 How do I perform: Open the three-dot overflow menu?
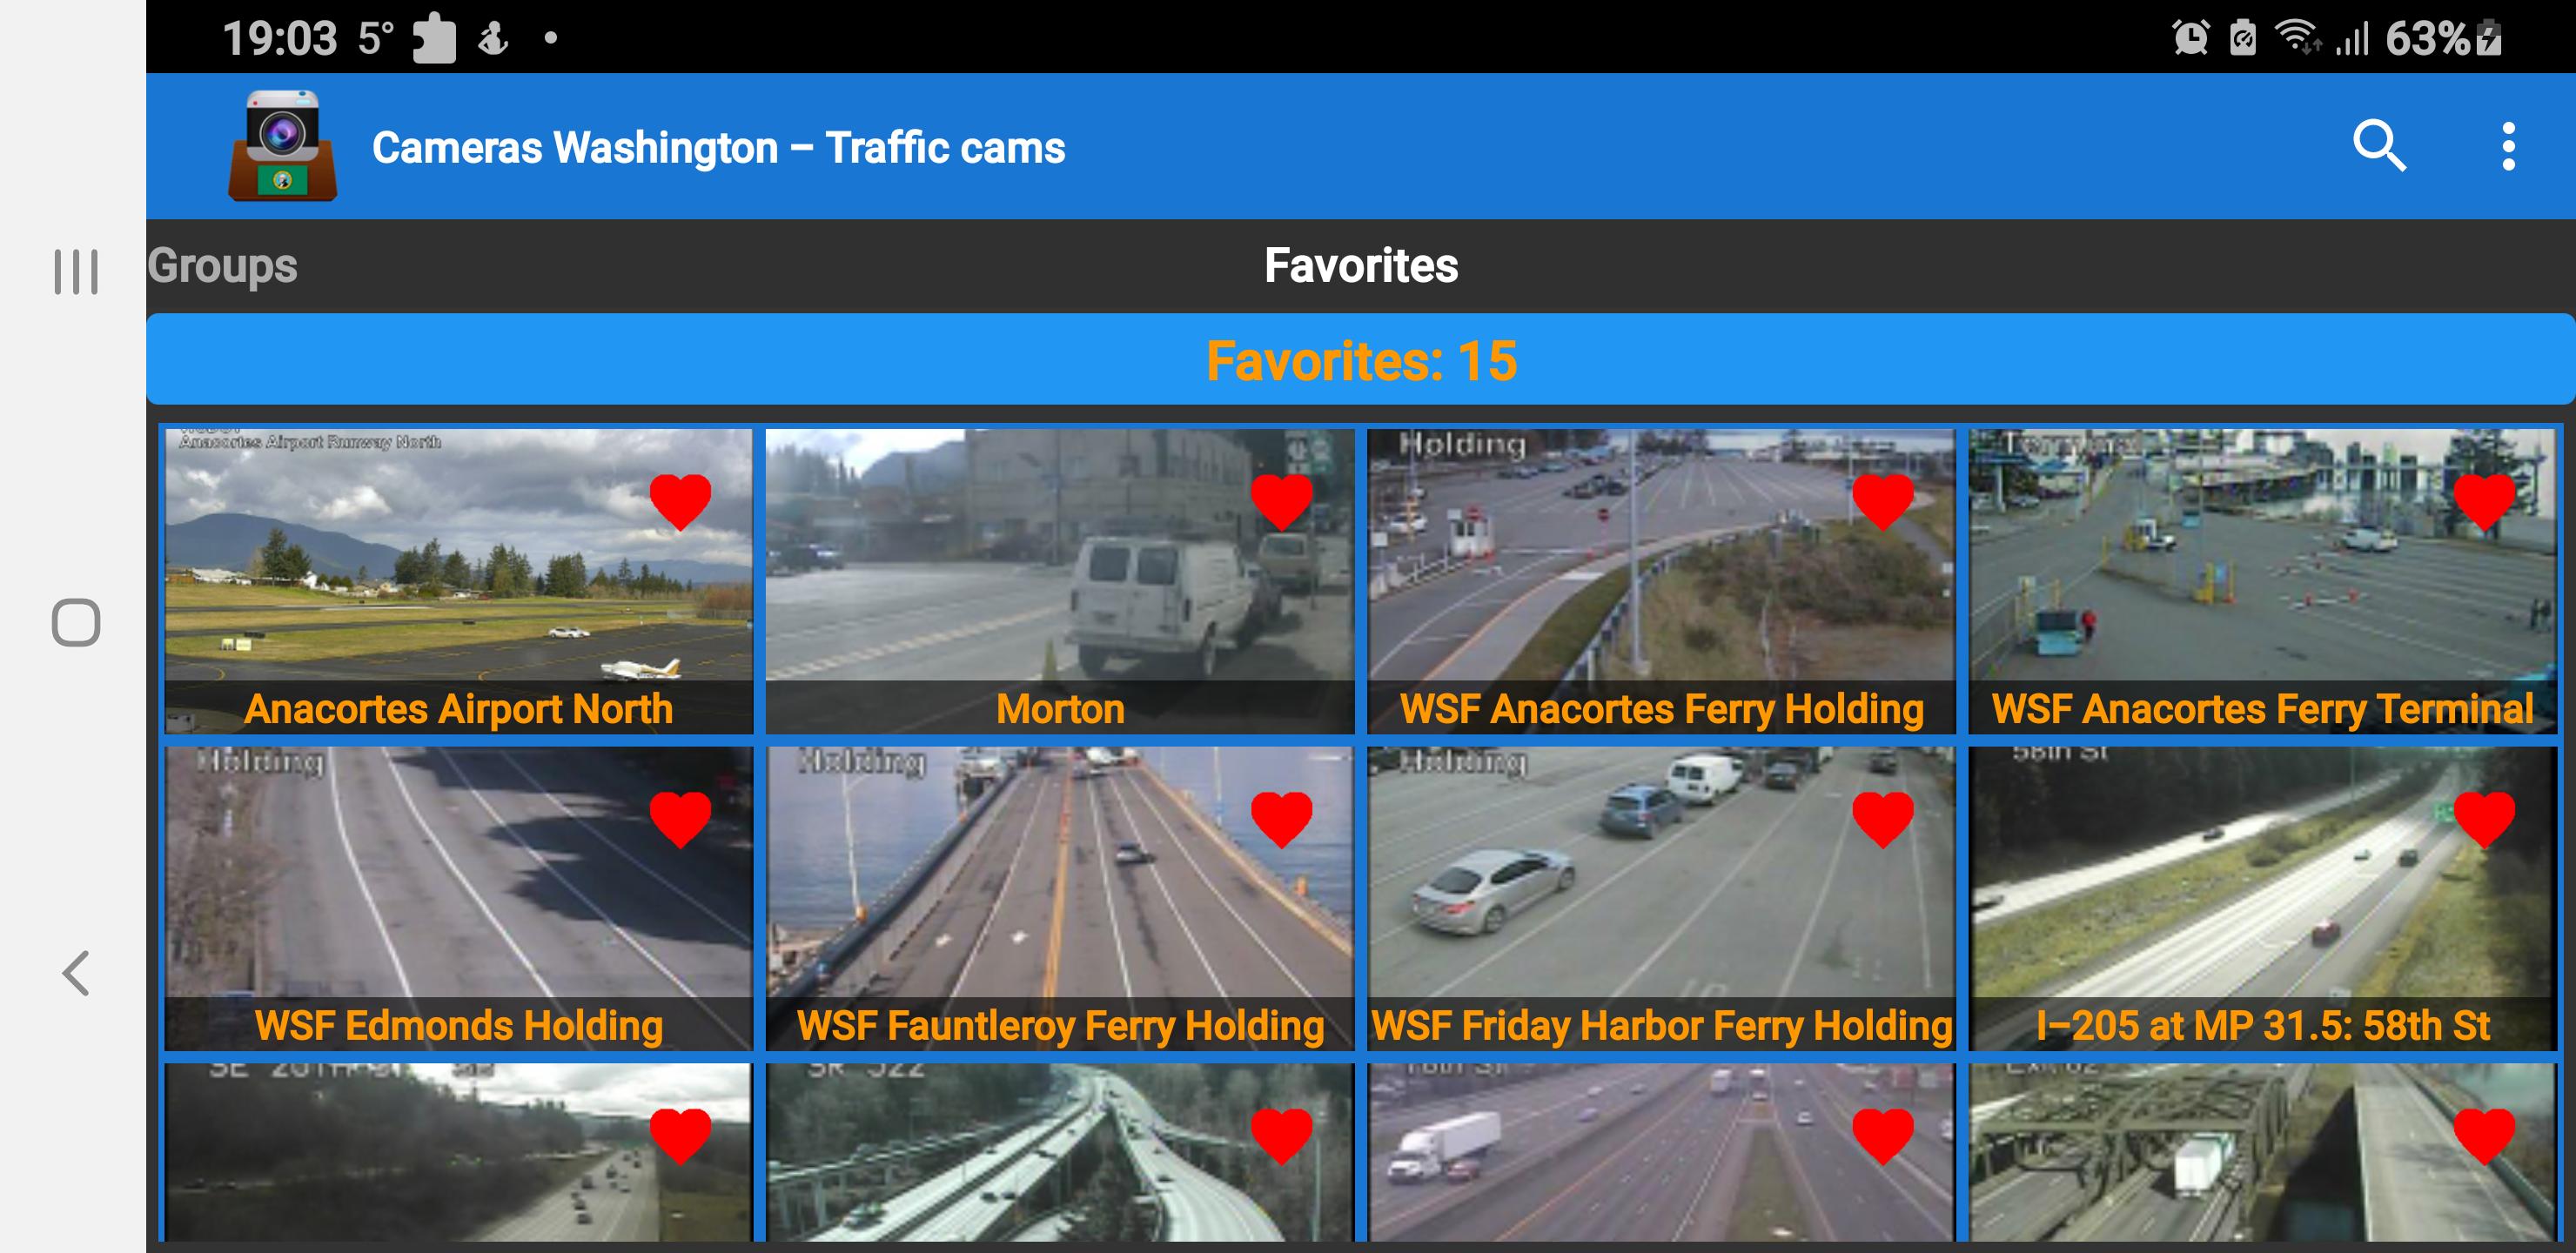pyautogui.click(x=2507, y=147)
